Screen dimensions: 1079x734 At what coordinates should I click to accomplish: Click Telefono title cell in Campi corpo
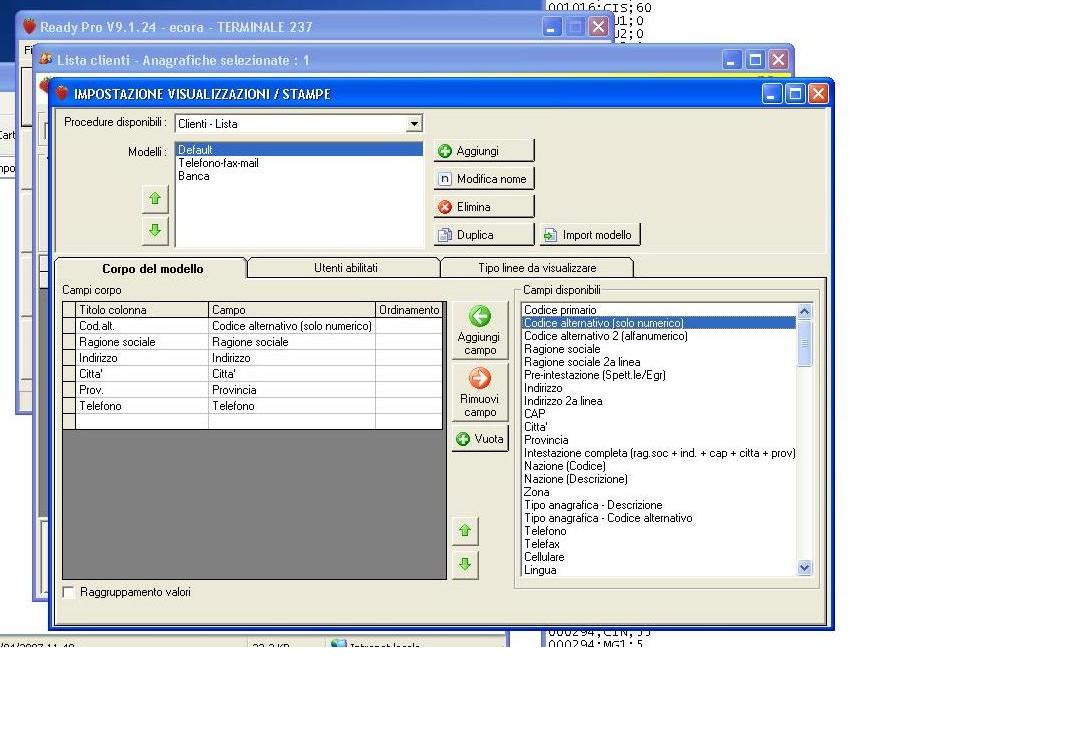pos(142,406)
